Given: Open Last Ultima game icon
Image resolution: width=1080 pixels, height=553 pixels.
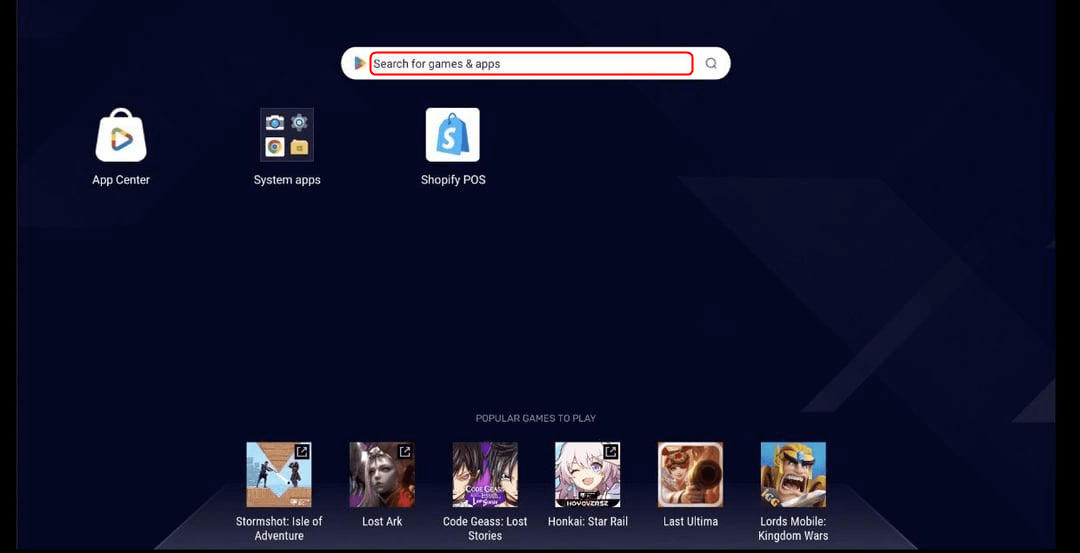Looking at the screenshot, I should [690, 475].
